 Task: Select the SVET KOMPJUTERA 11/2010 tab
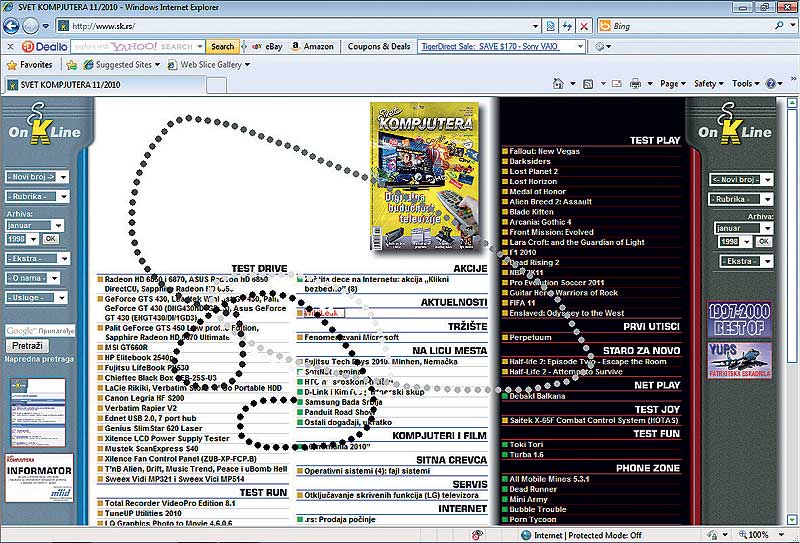coord(104,84)
